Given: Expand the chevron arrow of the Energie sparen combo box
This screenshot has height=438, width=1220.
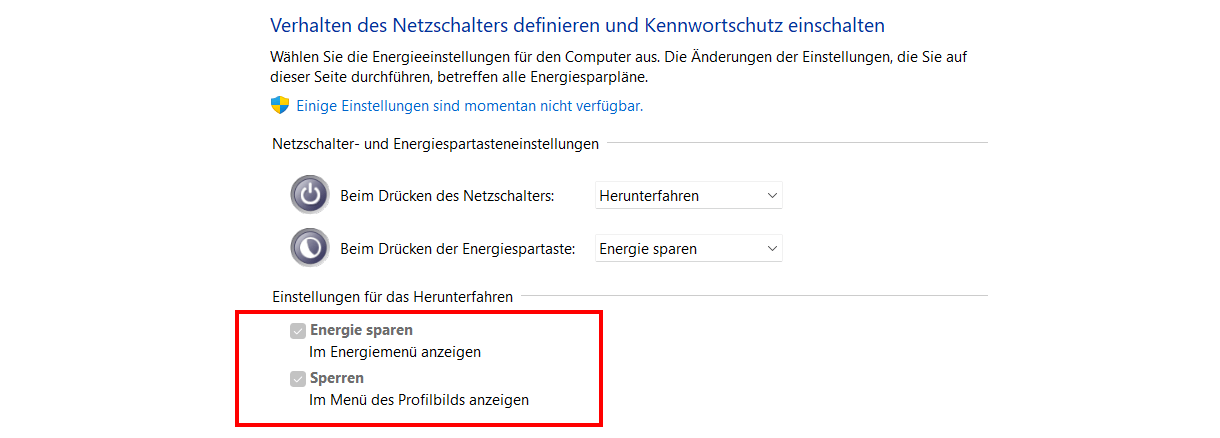Looking at the screenshot, I should click(771, 249).
